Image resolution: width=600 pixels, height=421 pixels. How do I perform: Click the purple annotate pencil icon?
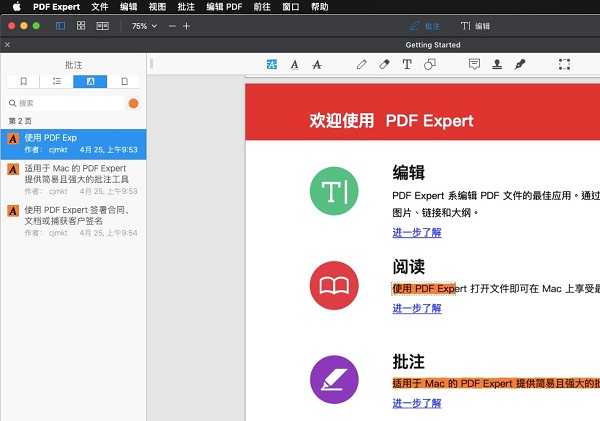(334, 380)
